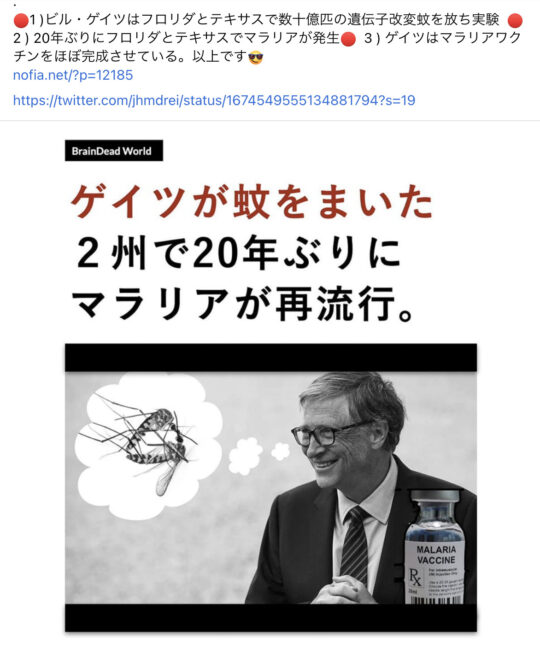
Task: Click the headline line マラリアが再流行。
Action: 243,304
